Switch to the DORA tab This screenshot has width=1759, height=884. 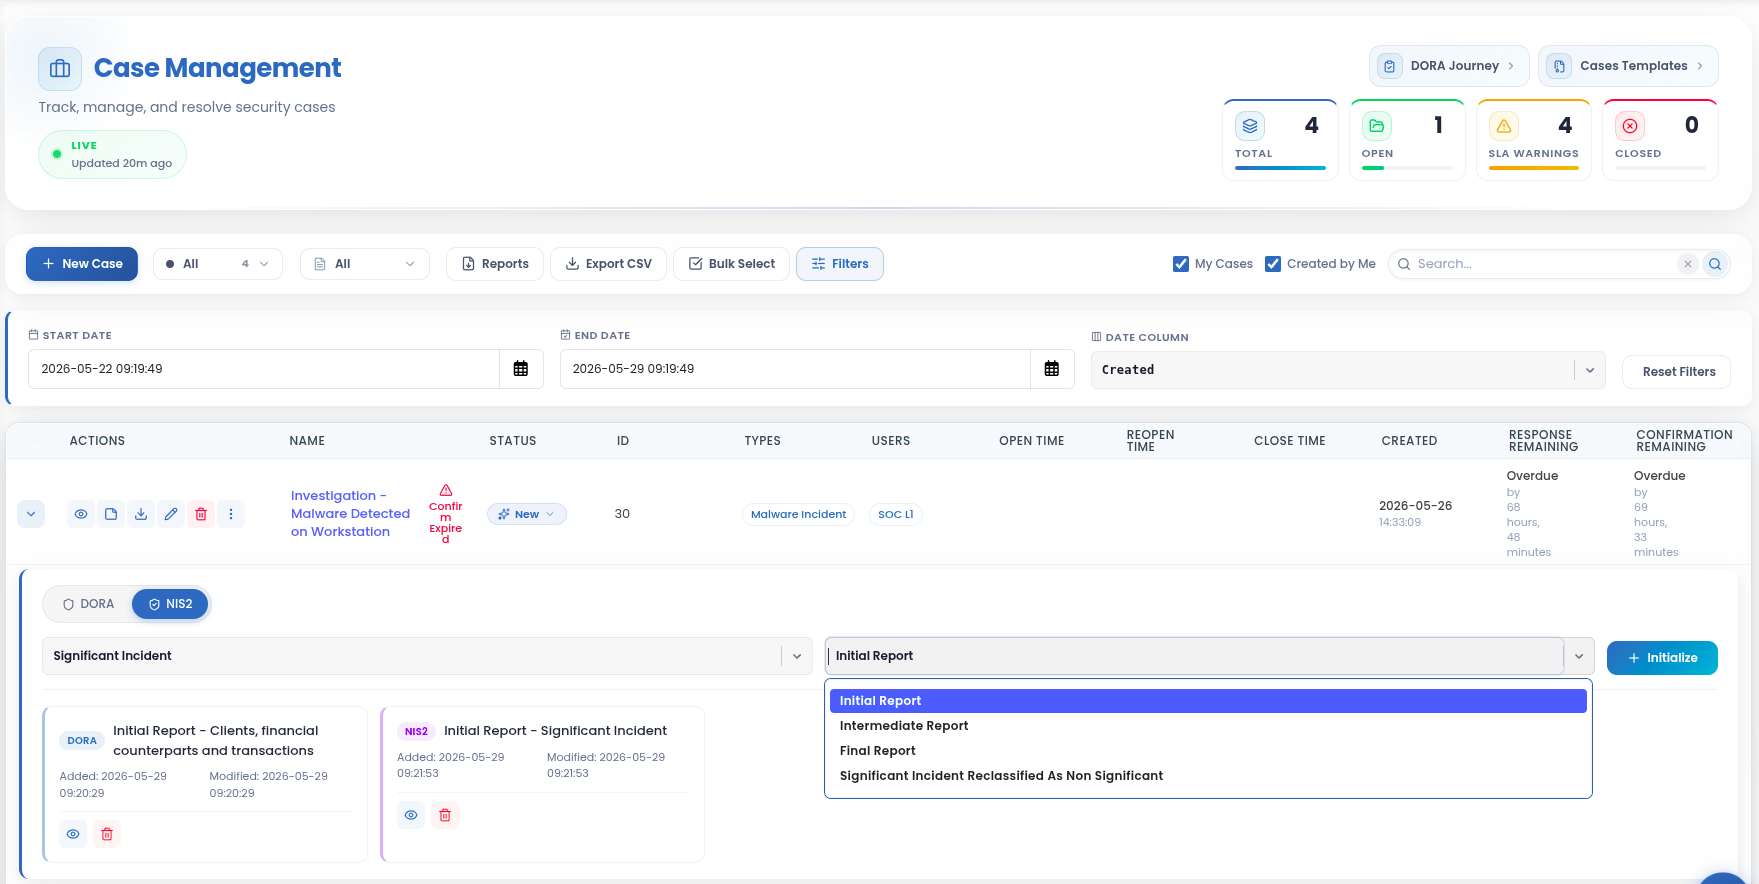[88, 604]
